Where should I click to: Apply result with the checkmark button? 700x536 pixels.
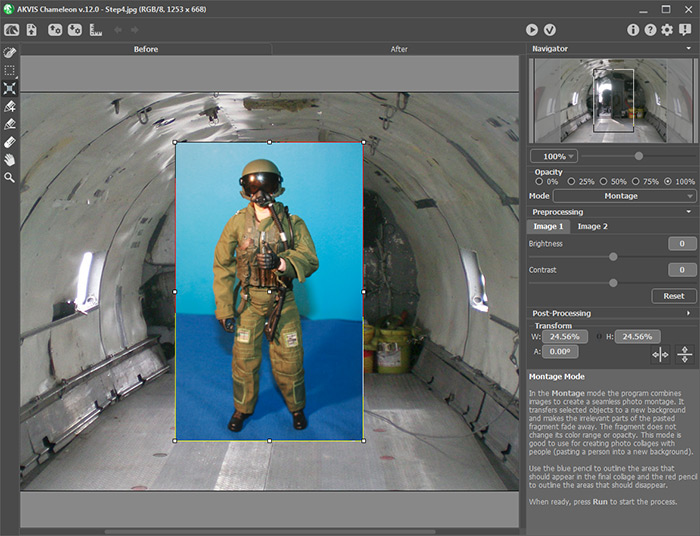[550, 30]
